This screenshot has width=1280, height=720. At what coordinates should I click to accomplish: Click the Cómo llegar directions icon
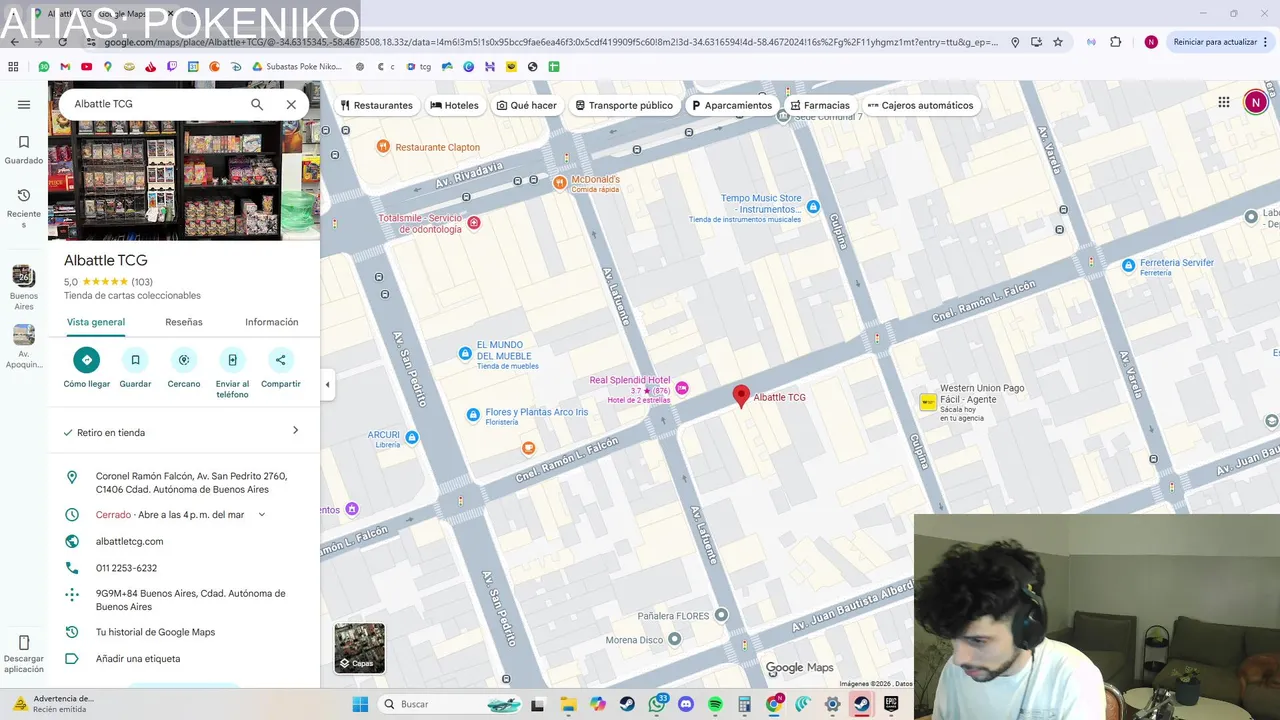coord(87,360)
